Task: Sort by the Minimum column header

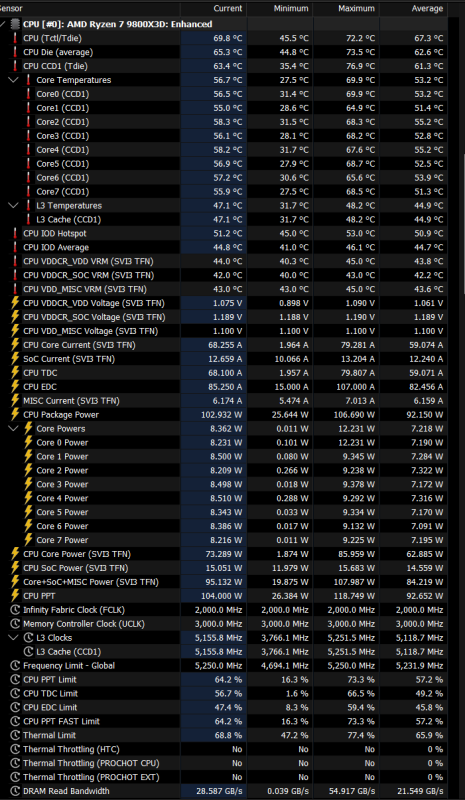Action: [x=280, y=9]
